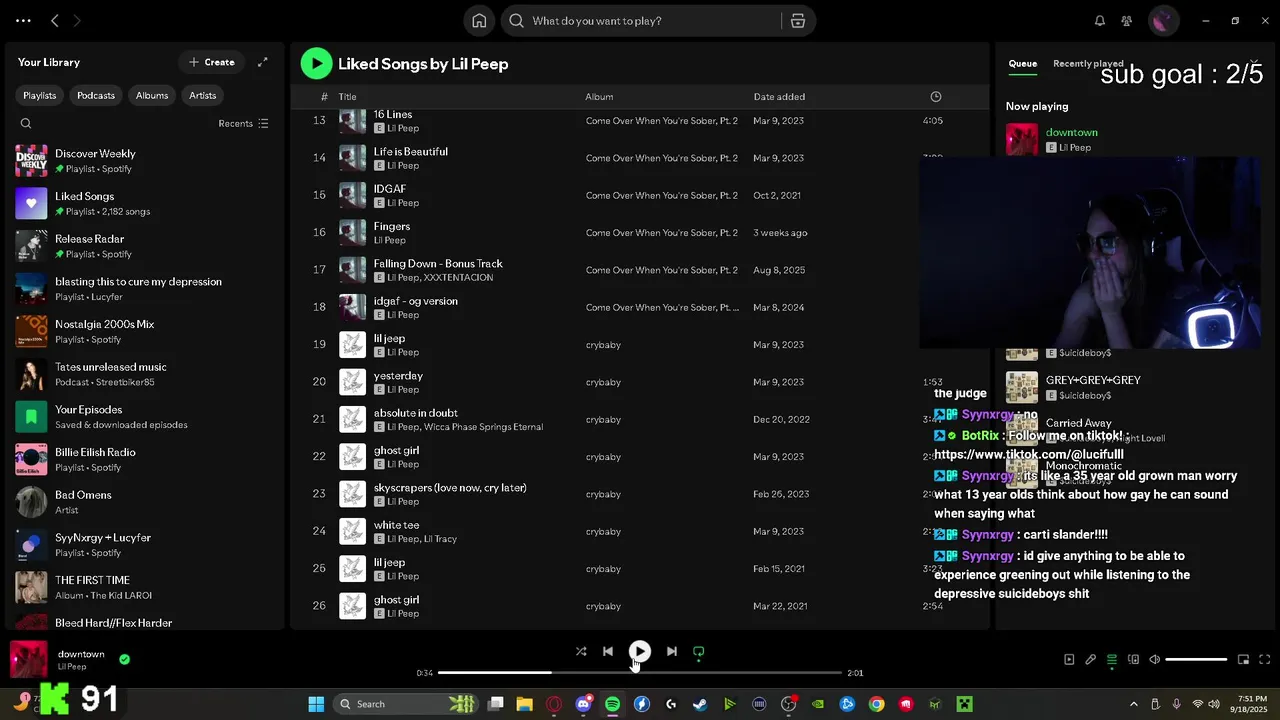This screenshot has width=1280, height=720.
Task: Open Nostalgia 2000s Mix playlist
Action: click(145, 331)
